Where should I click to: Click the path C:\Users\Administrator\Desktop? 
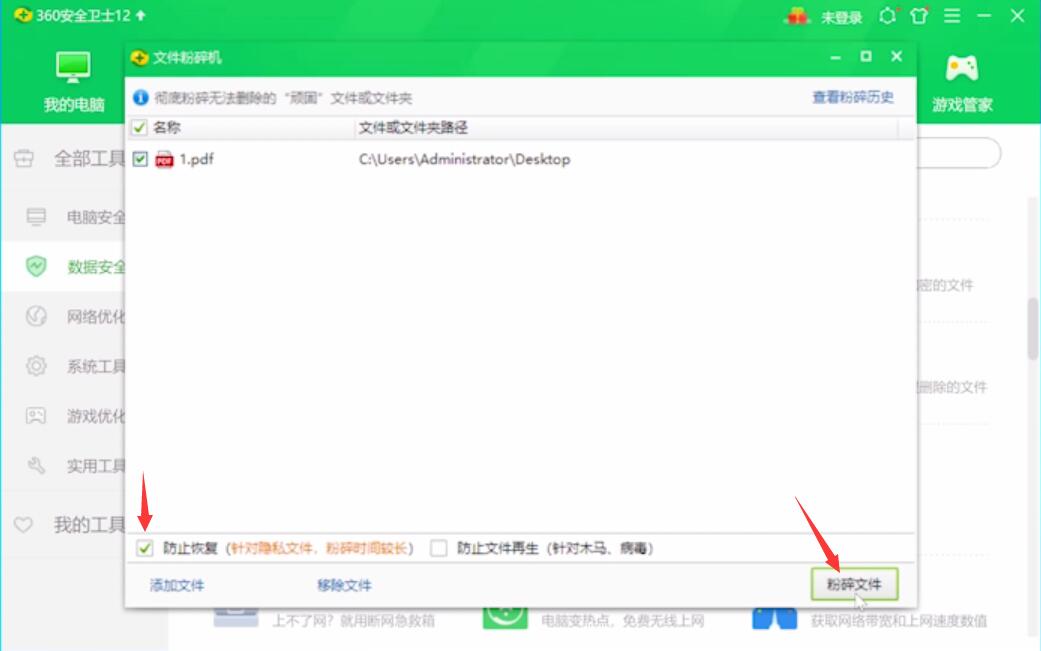(465, 159)
